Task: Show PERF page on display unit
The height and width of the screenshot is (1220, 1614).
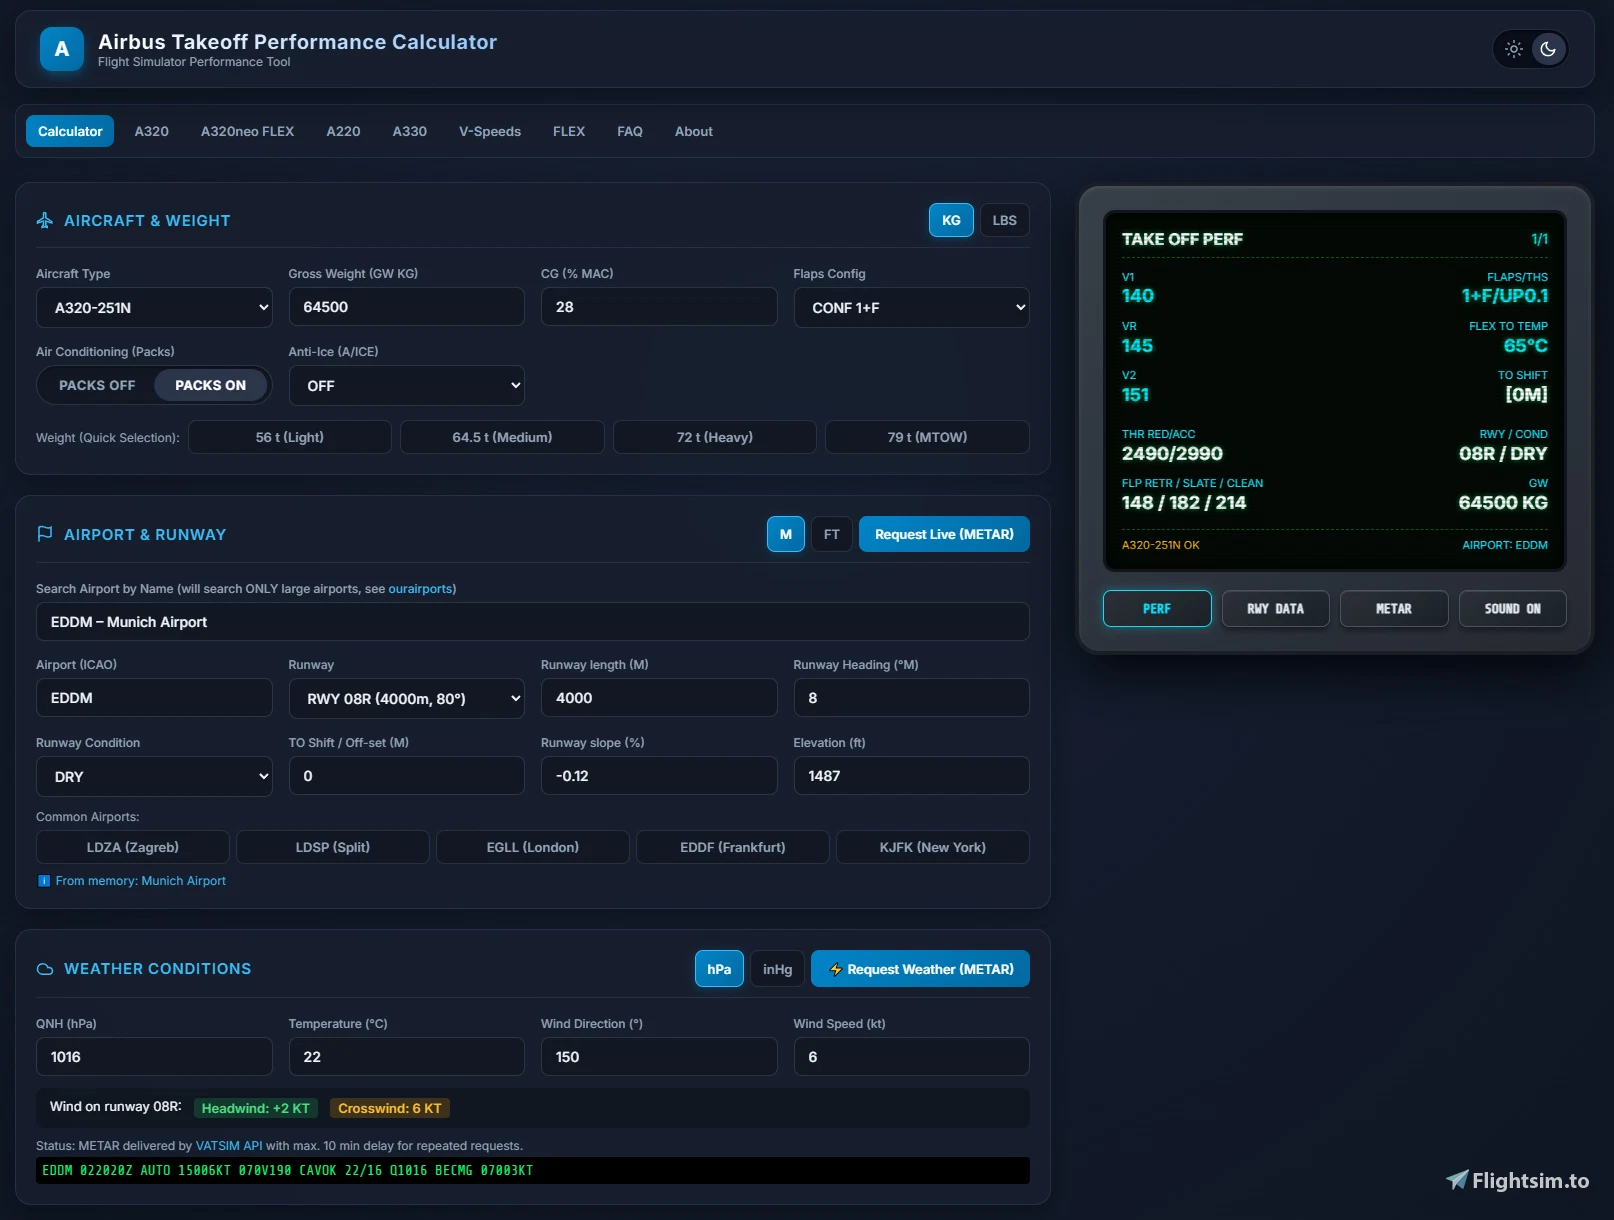Action: click(x=1157, y=609)
